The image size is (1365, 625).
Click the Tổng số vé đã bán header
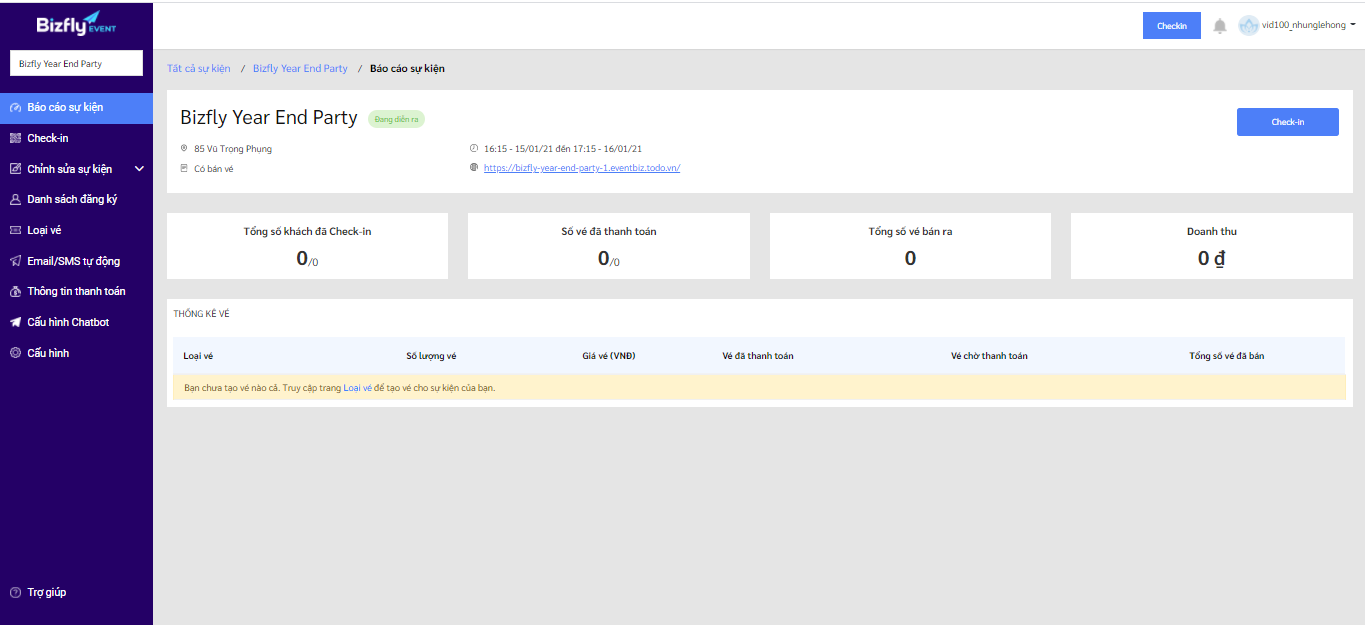click(x=1226, y=356)
